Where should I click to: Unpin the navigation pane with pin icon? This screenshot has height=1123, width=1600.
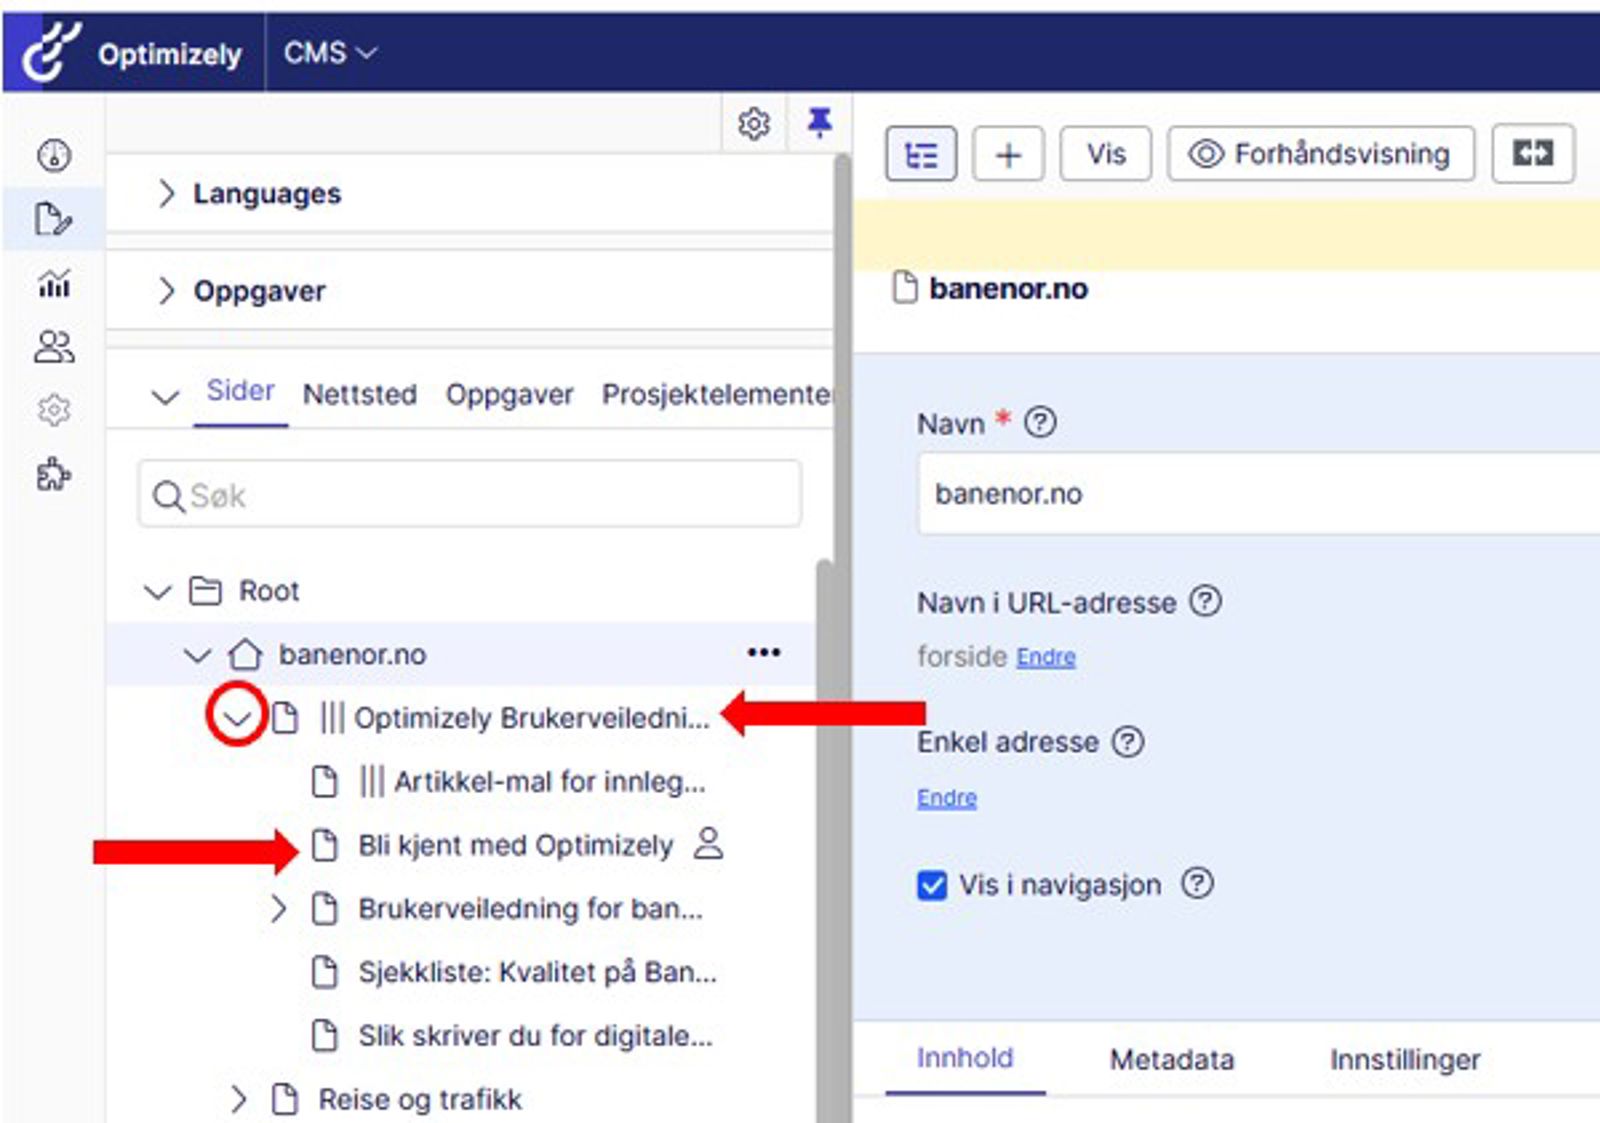coord(819,123)
